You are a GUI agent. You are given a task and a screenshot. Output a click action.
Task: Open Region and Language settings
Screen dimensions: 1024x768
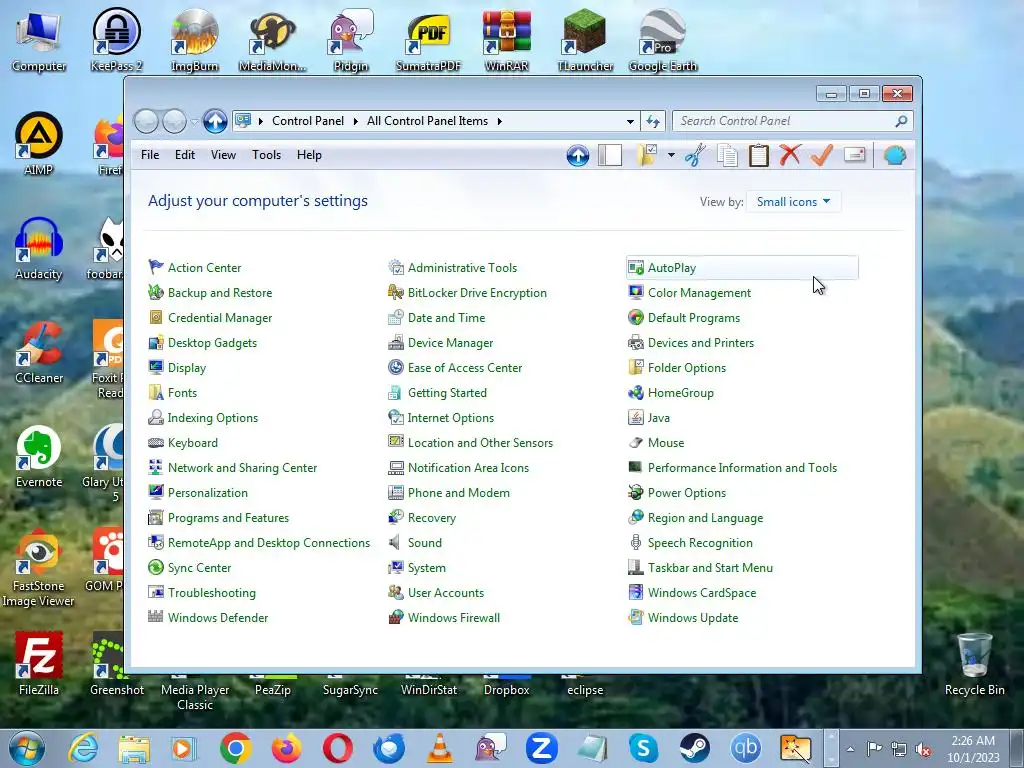tap(705, 518)
